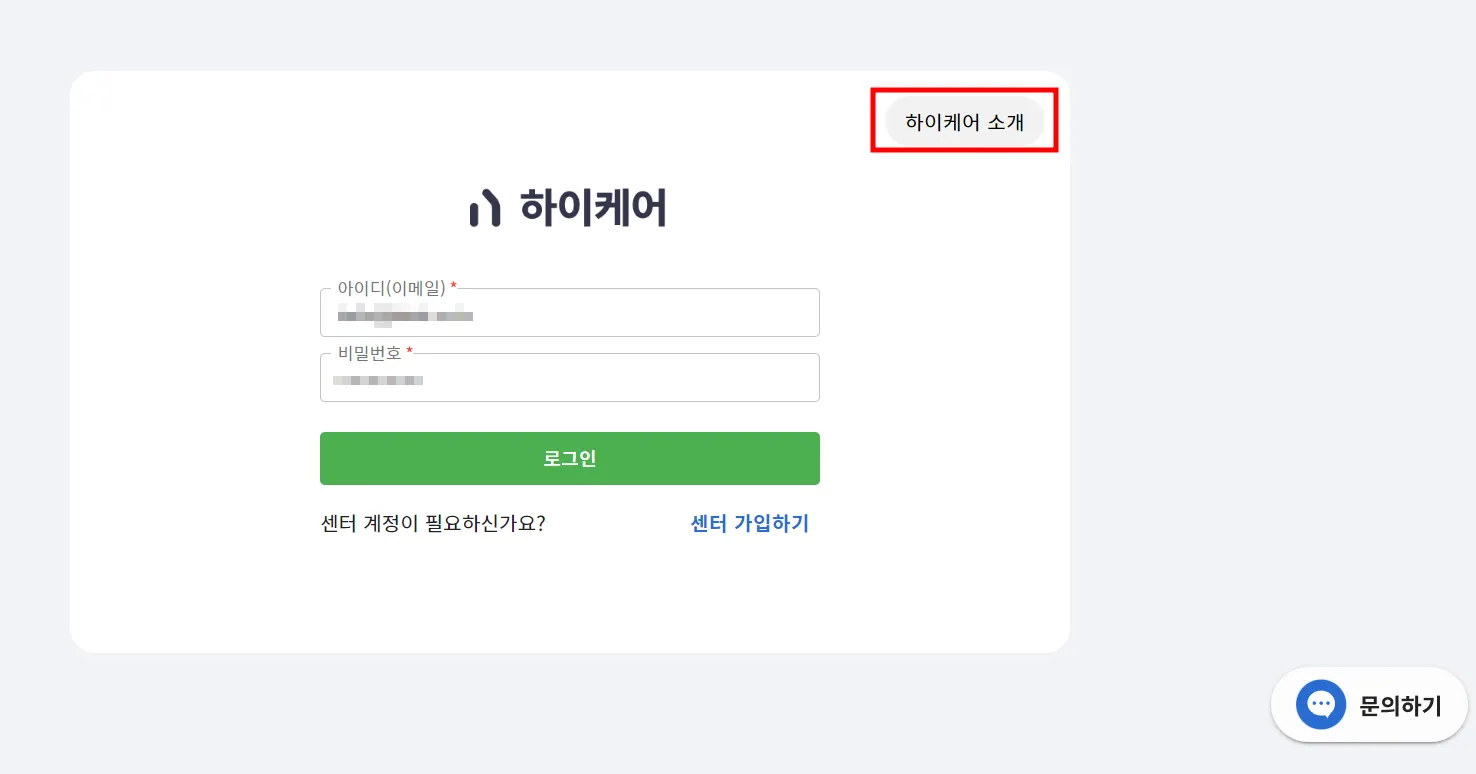Click the blurred email value in ID field

(x=405, y=316)
